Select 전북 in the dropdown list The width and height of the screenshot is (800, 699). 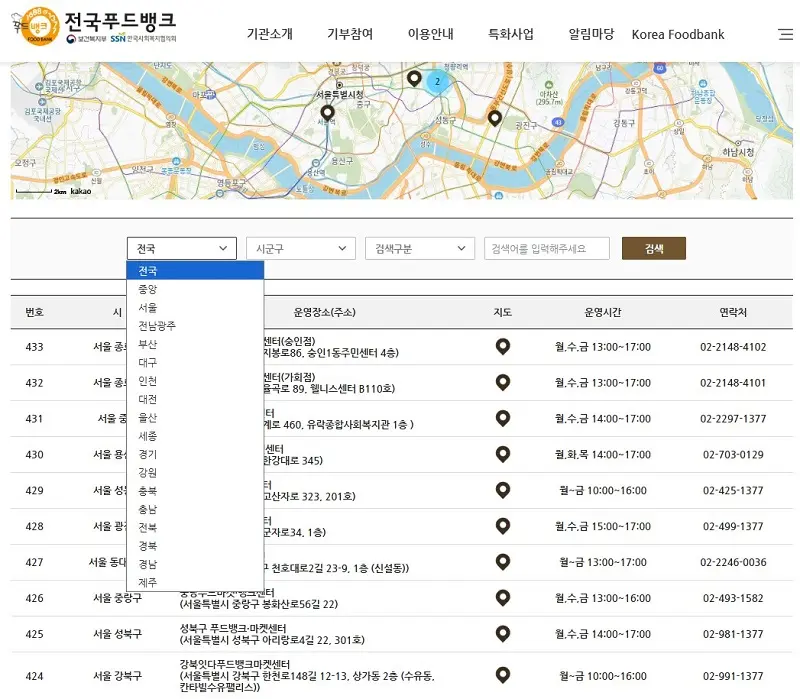(195, 528)
